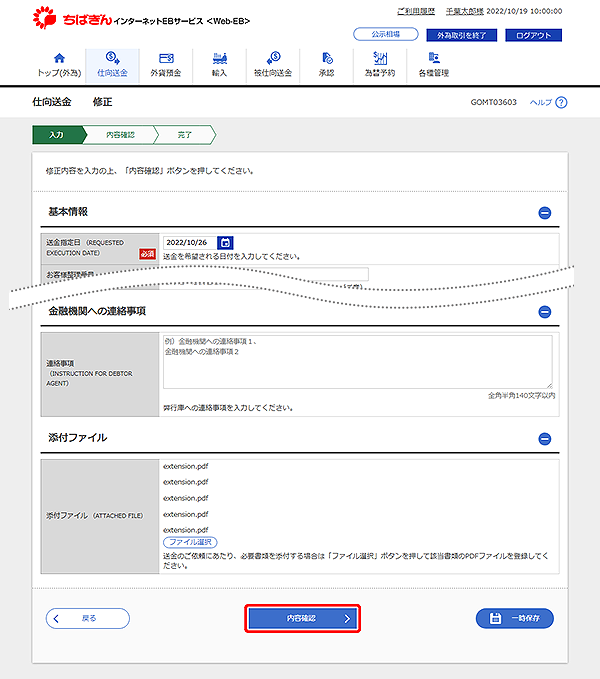Click the fourth extension.pdf file

(186, 514)
